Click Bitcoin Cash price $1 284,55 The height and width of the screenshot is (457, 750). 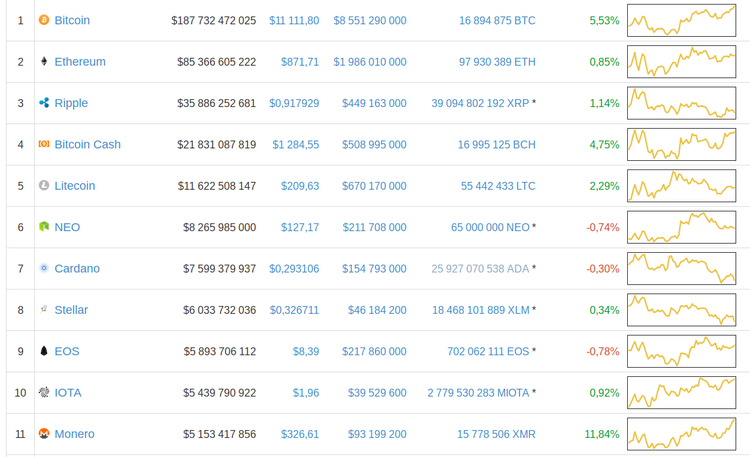click(296, 145)
